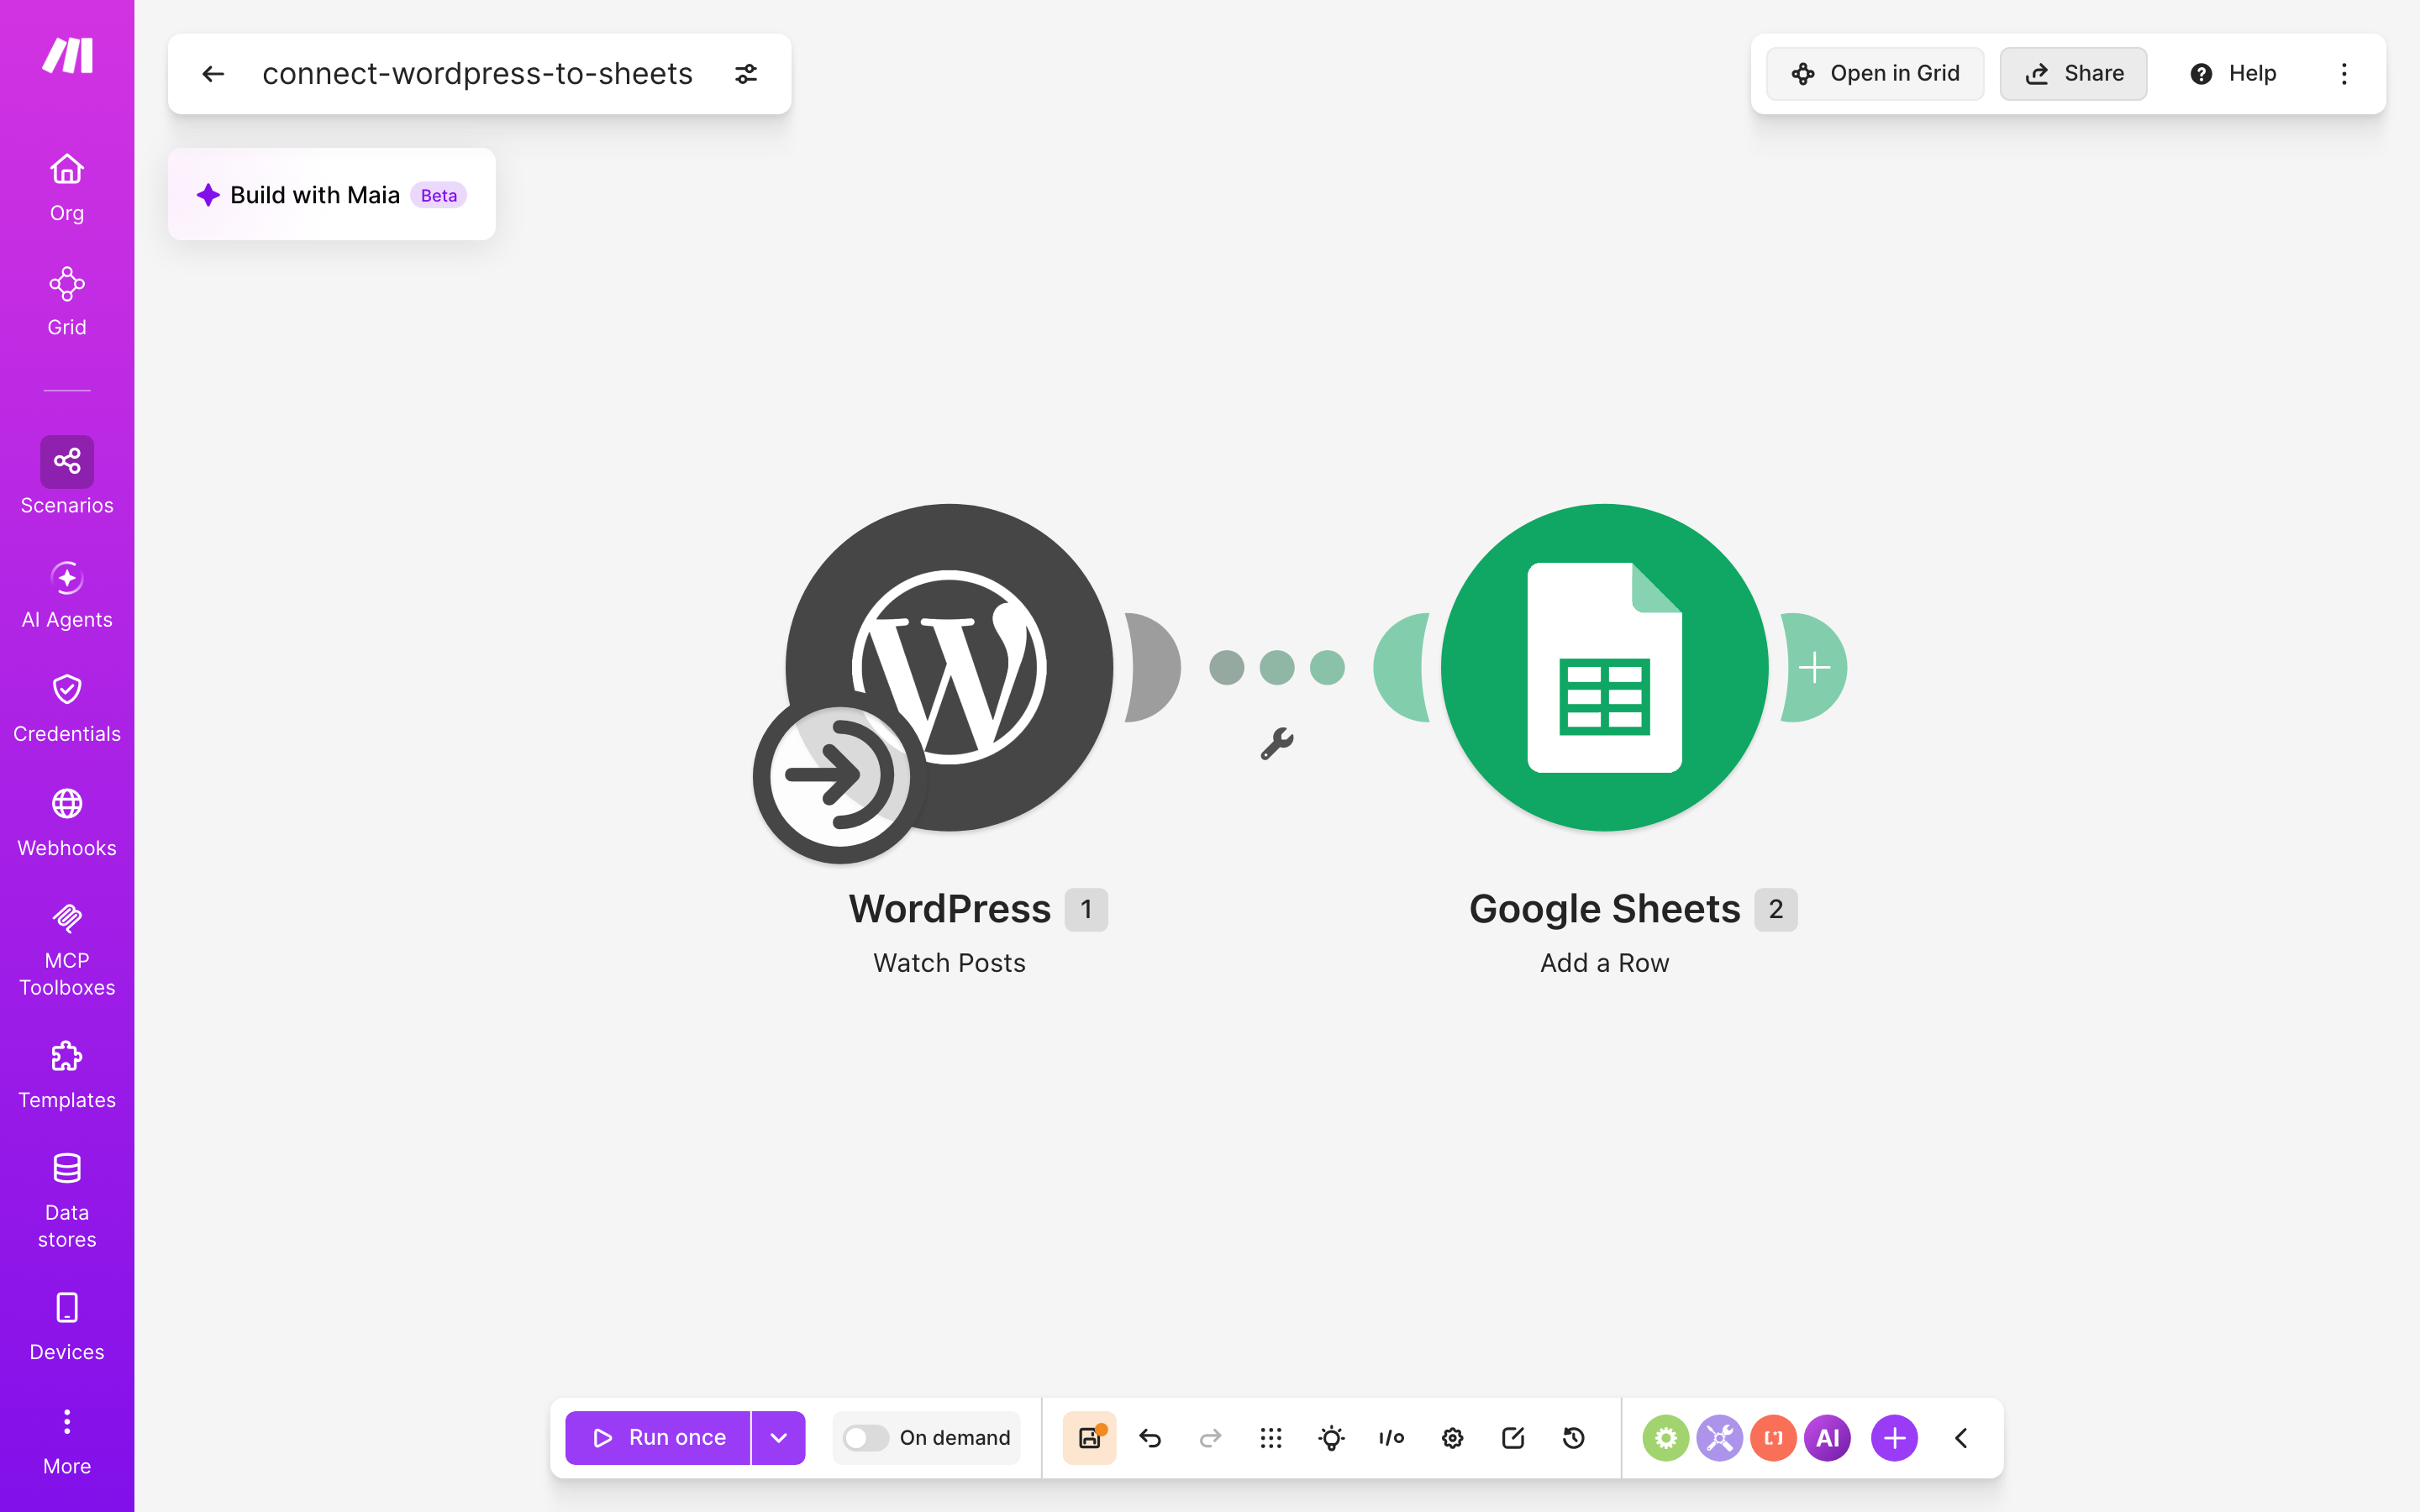The image size is (2420, 1512).
Task: Share the scenario
Action: click(2073, 73)
